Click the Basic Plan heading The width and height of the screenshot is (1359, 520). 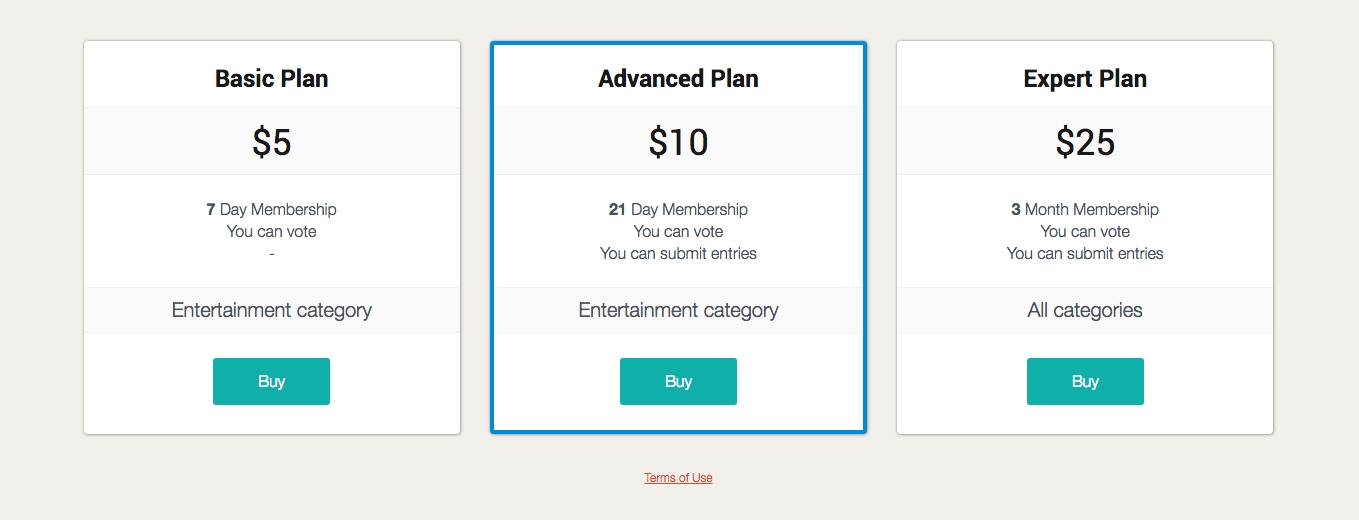click(271, 78)
